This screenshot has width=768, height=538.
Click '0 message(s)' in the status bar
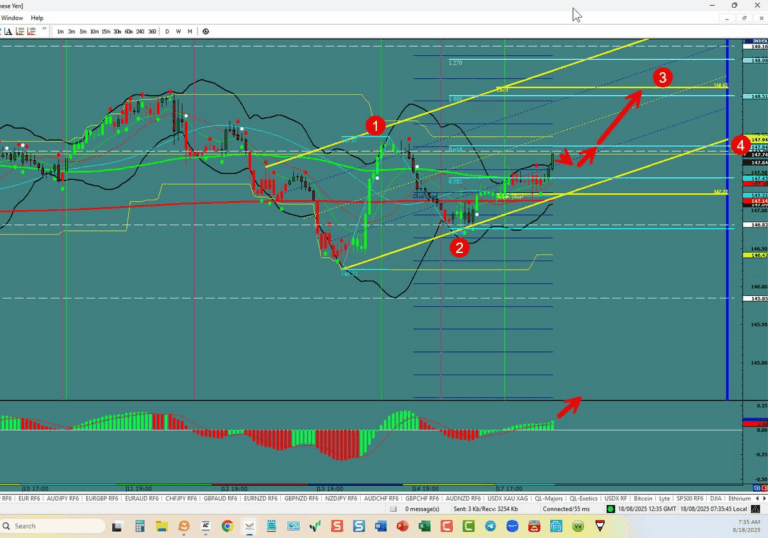[x=422, y=509]
